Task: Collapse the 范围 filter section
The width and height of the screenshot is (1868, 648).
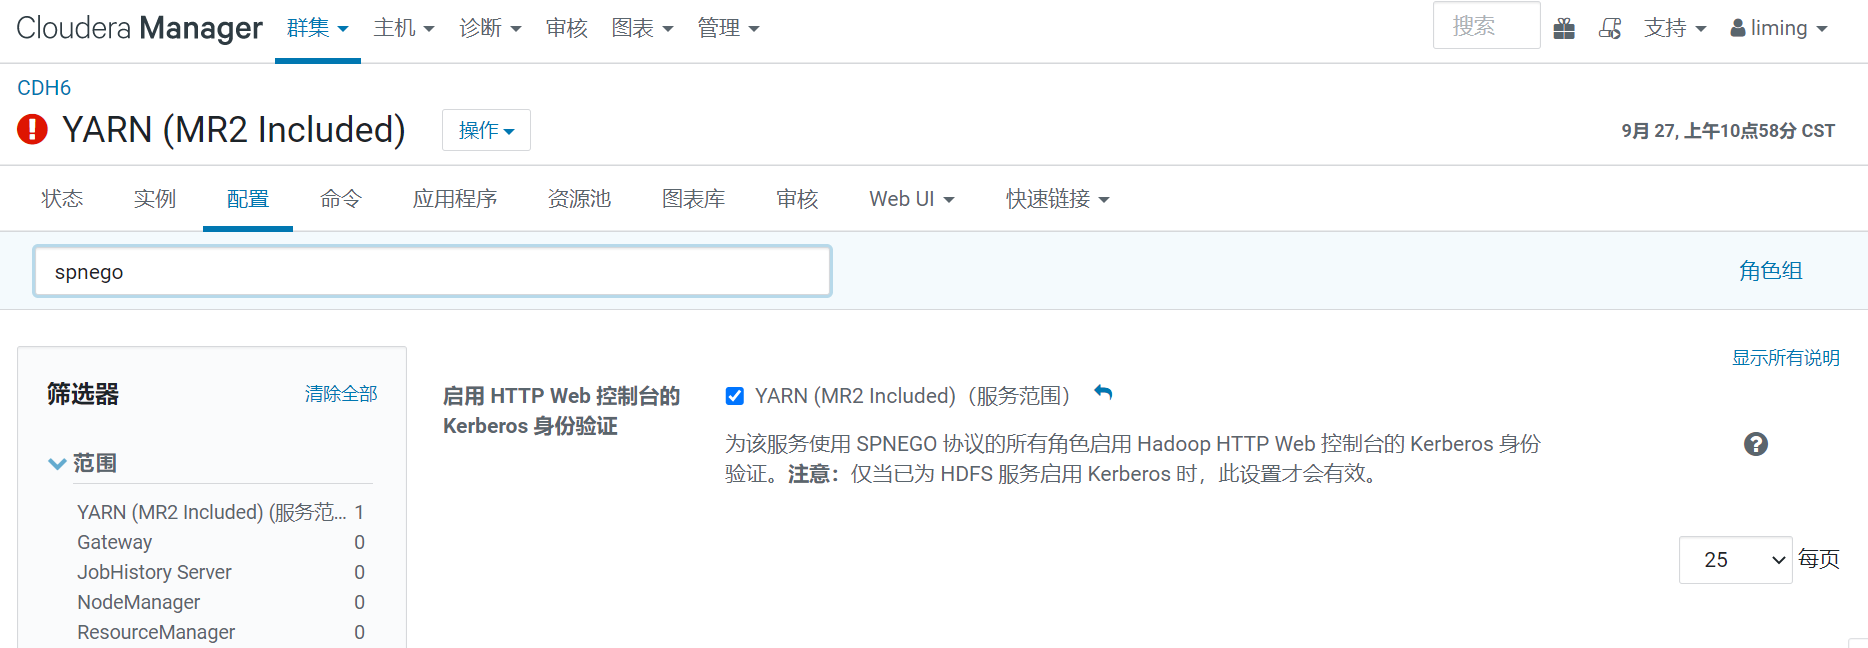Action: point(83,463)
